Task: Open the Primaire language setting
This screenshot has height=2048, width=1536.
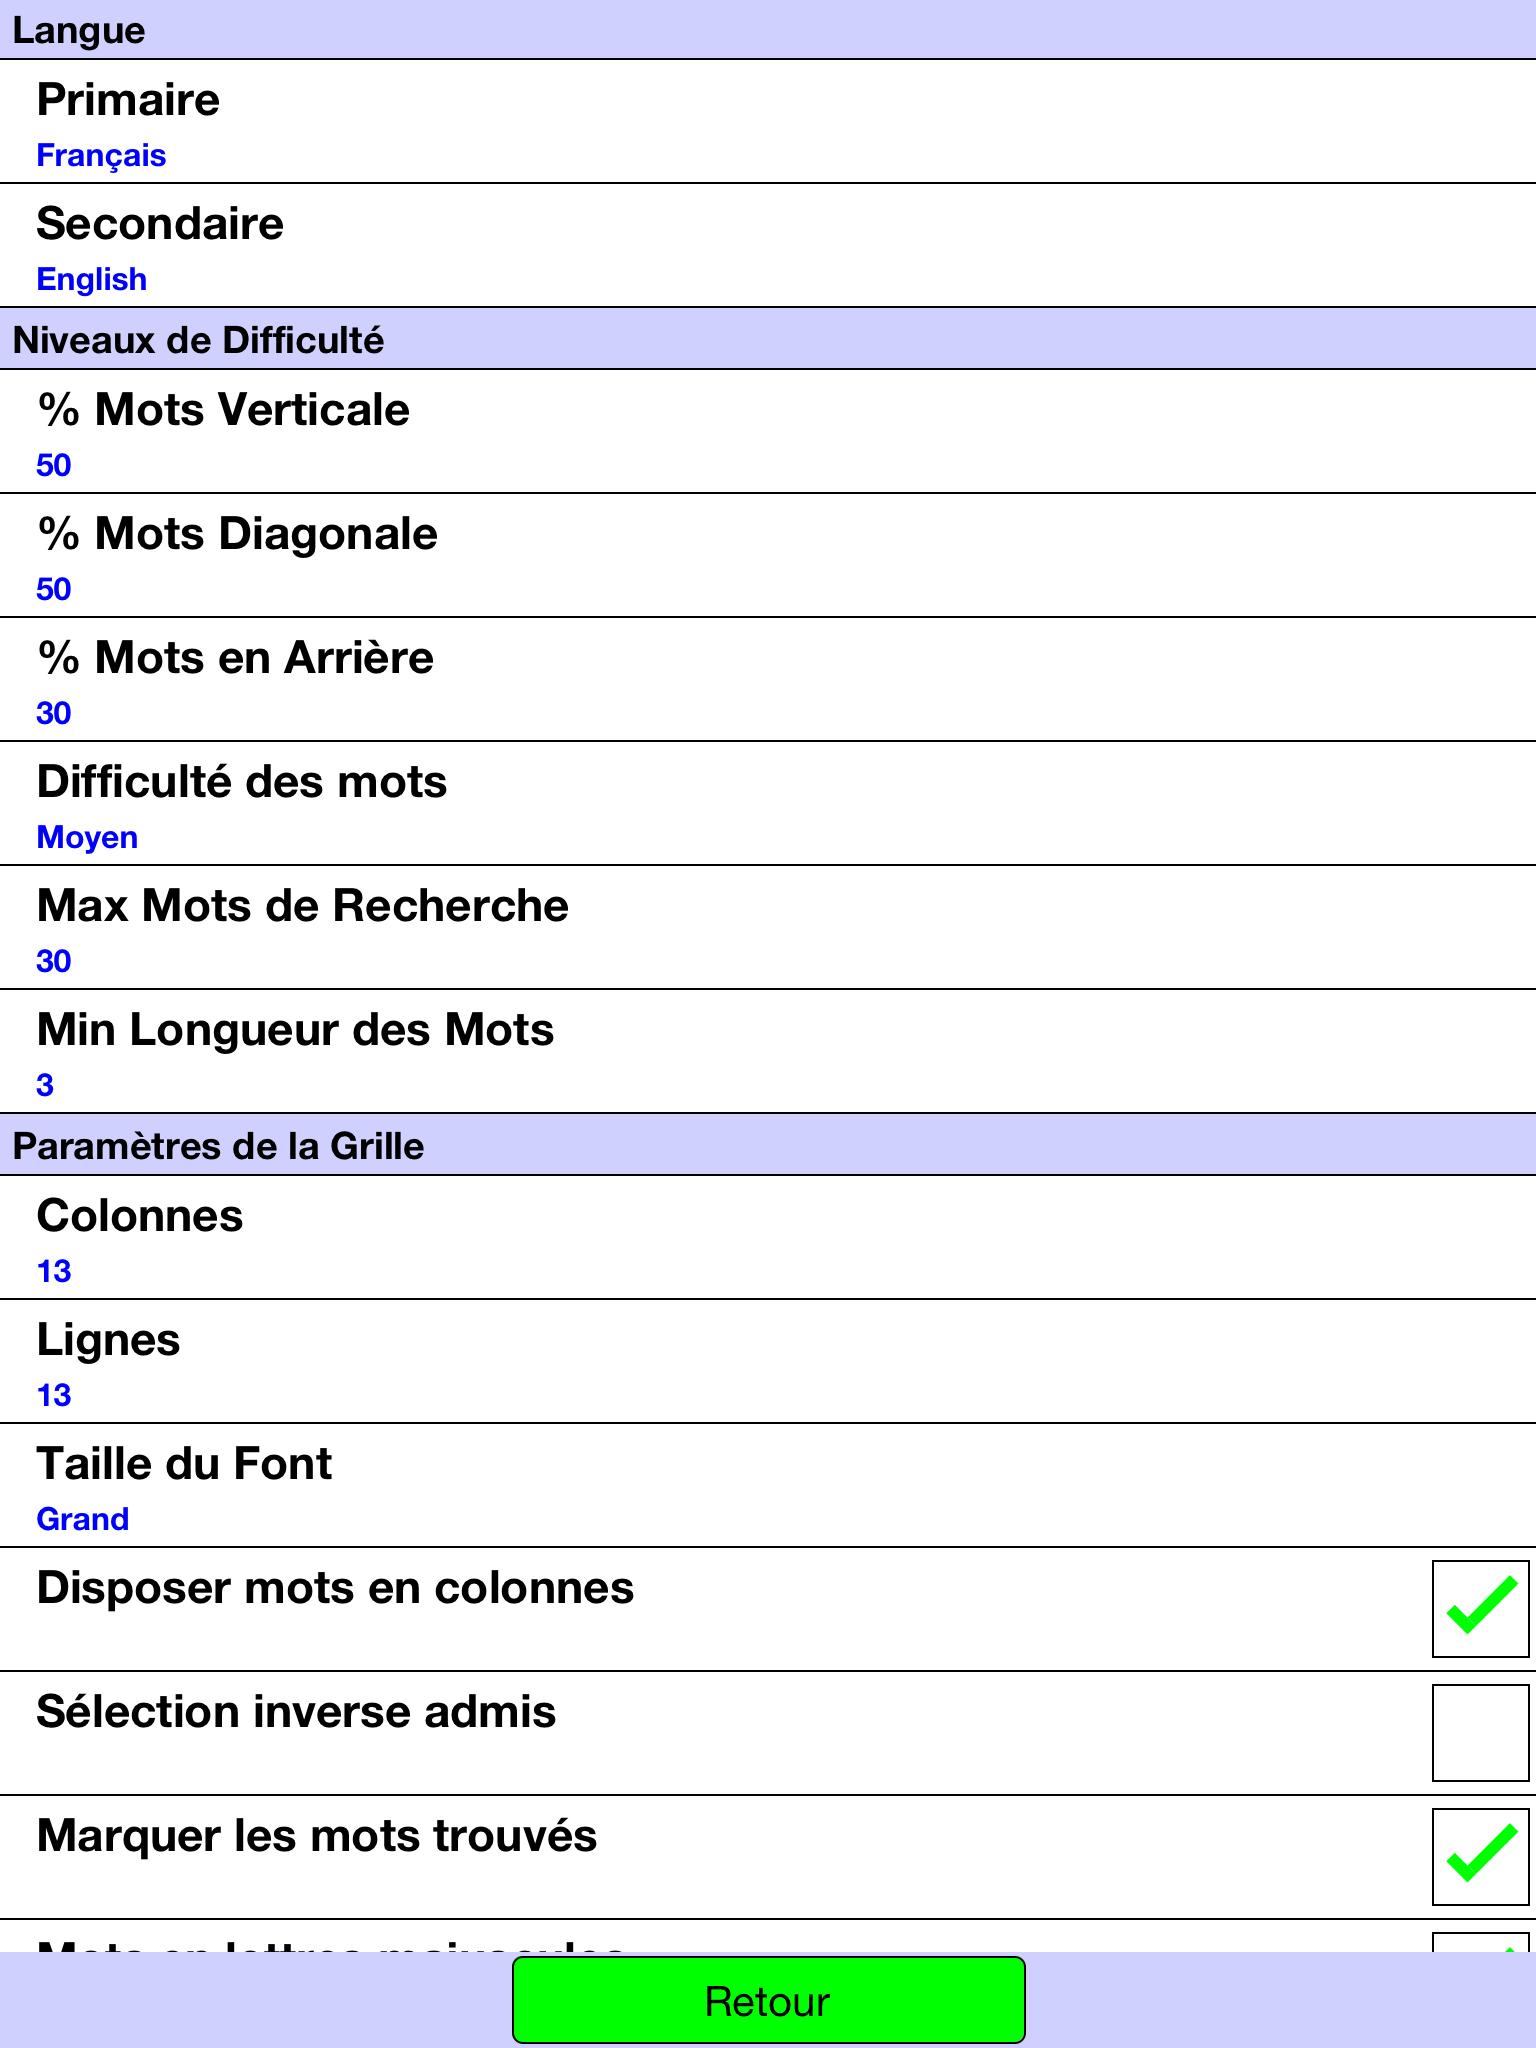Action: coord(768,122)
